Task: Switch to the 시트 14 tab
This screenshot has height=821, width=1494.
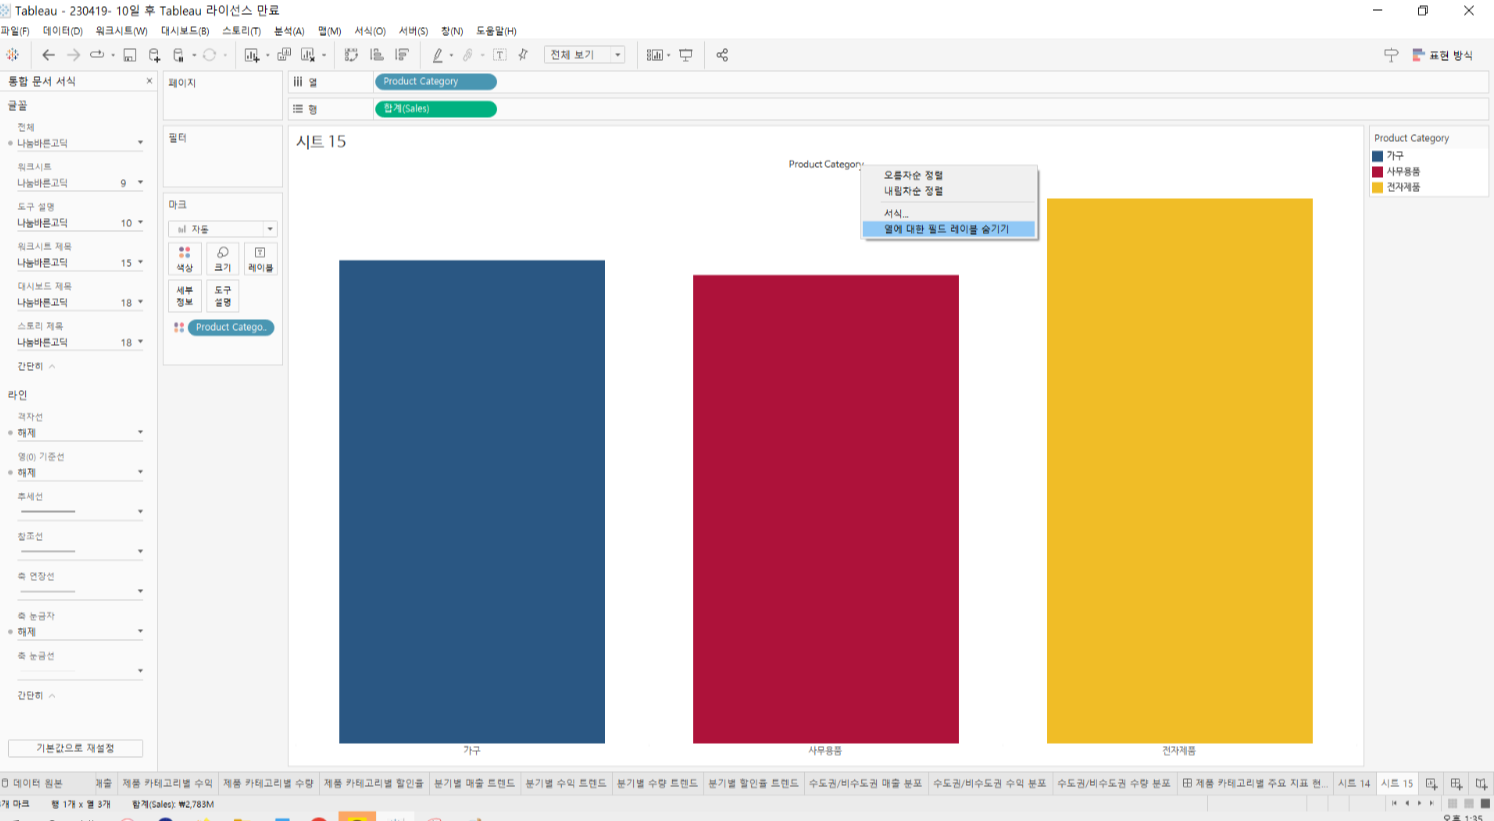Action: 1354,783
